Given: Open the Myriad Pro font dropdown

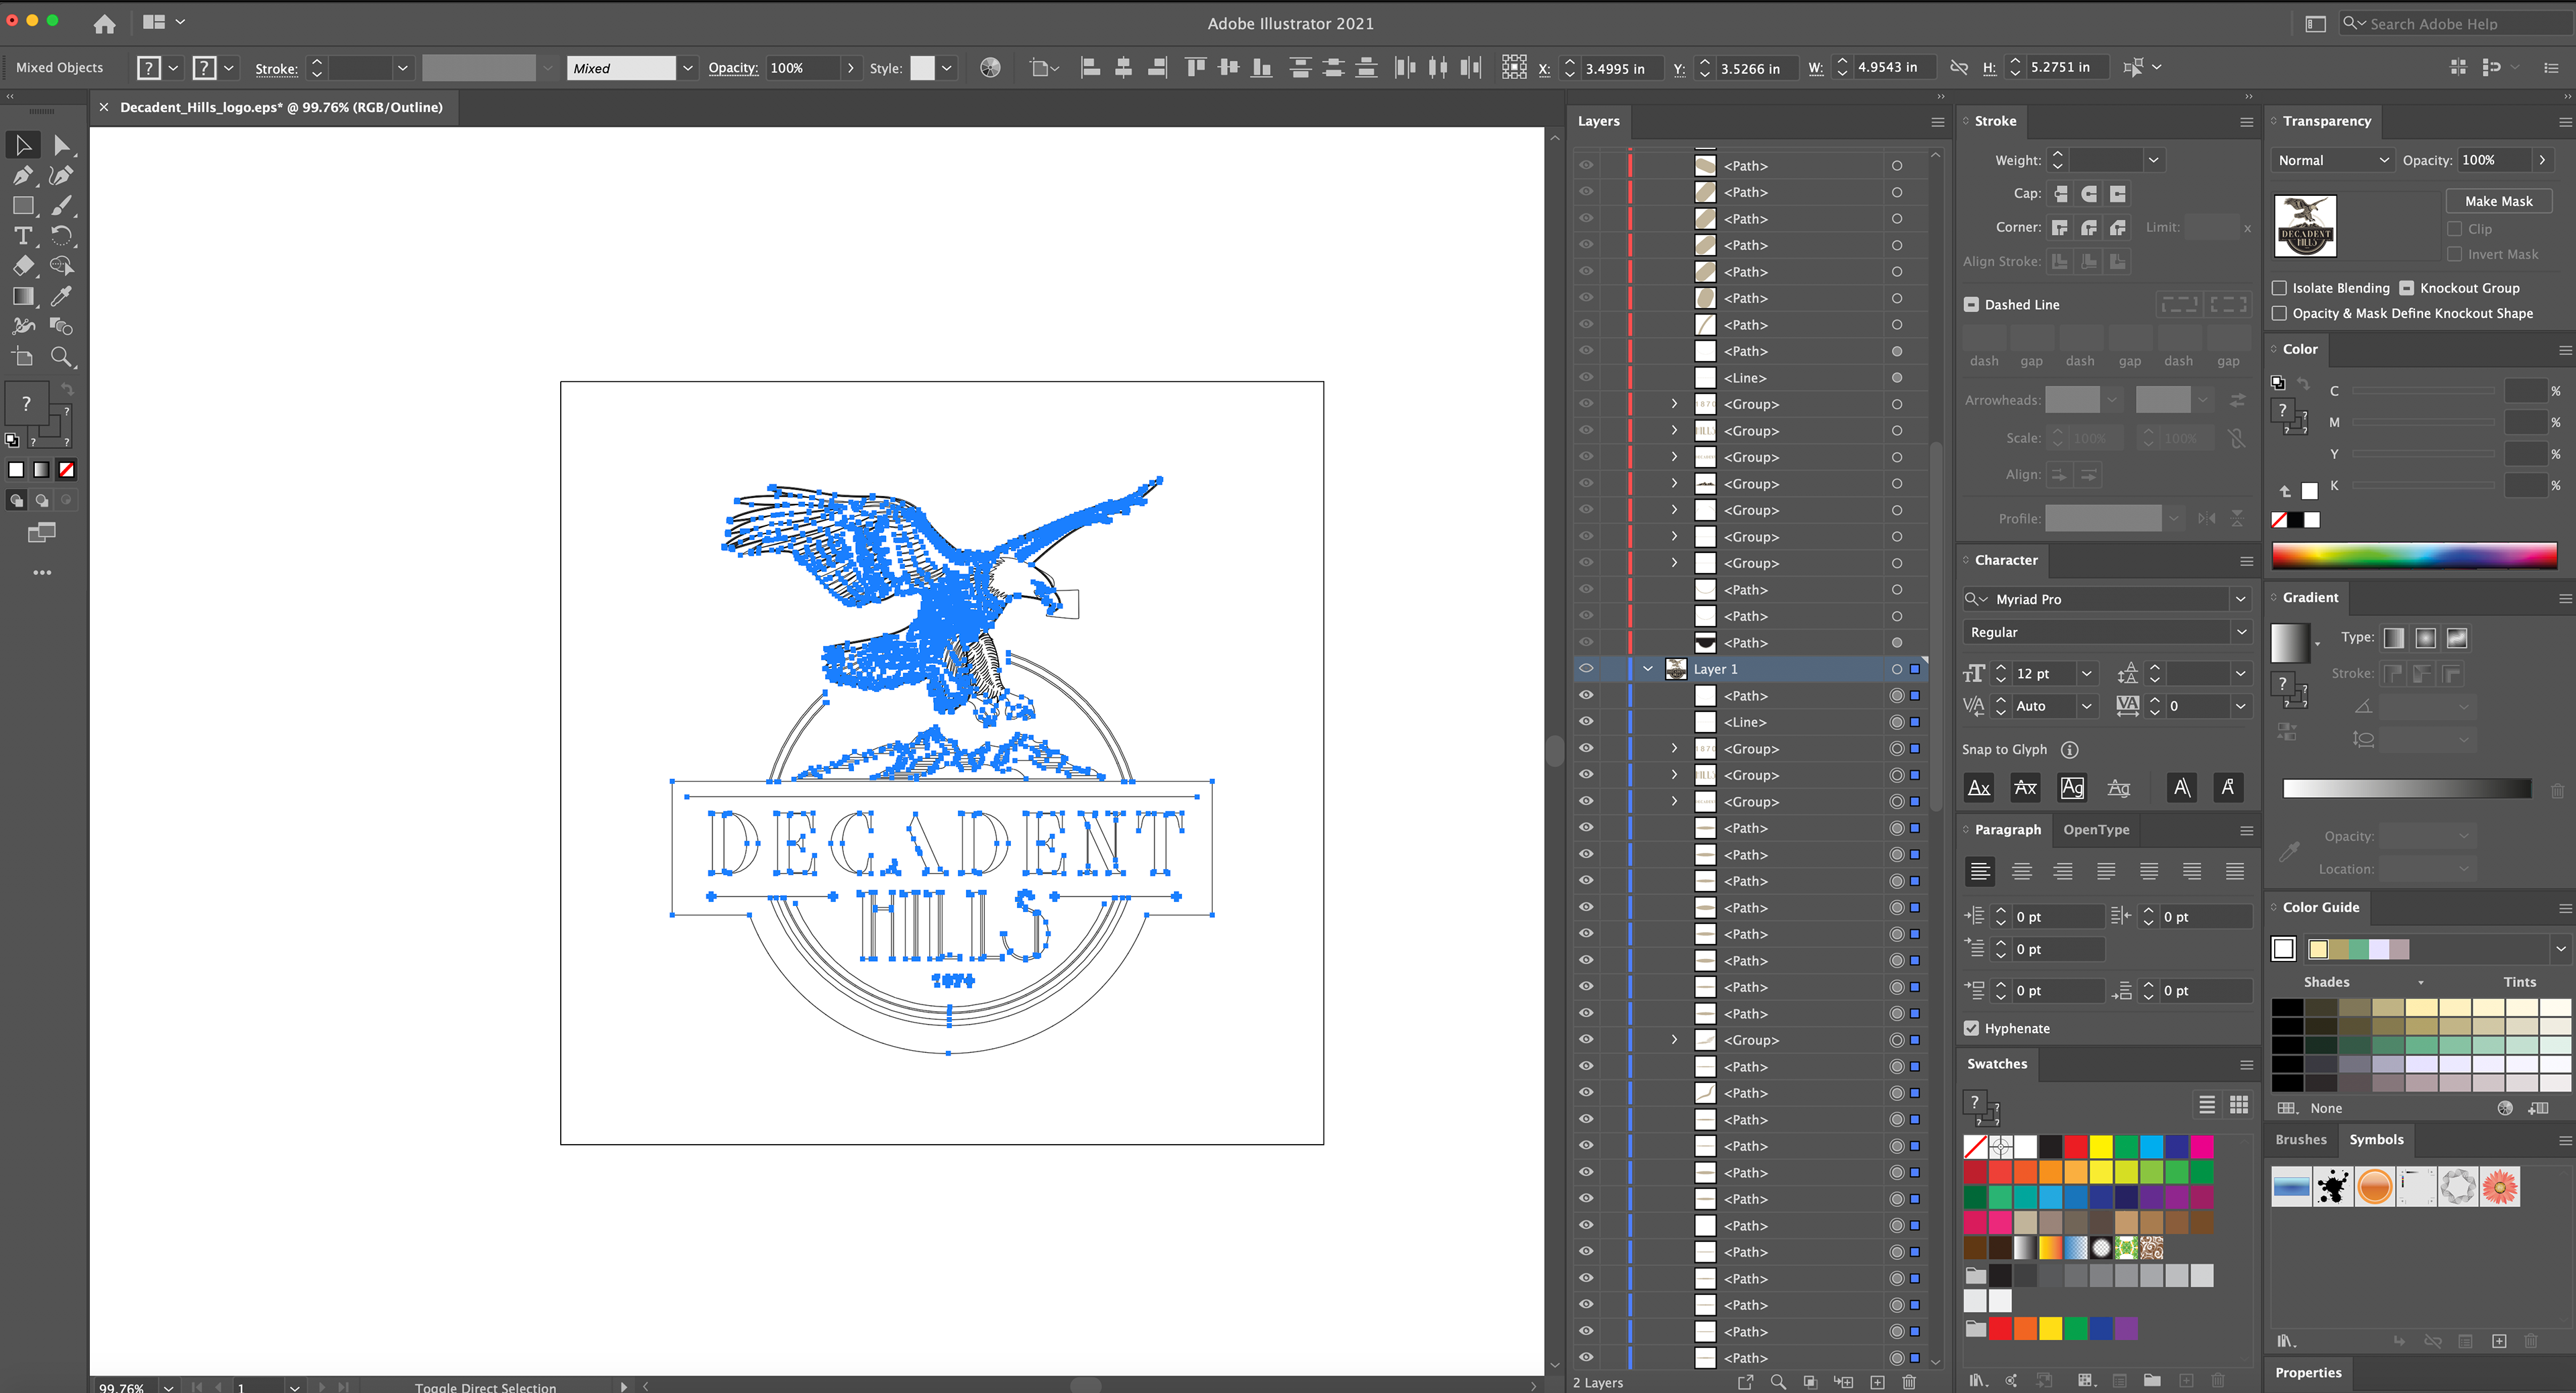Looking at the screenshot, I should 2240,599.
